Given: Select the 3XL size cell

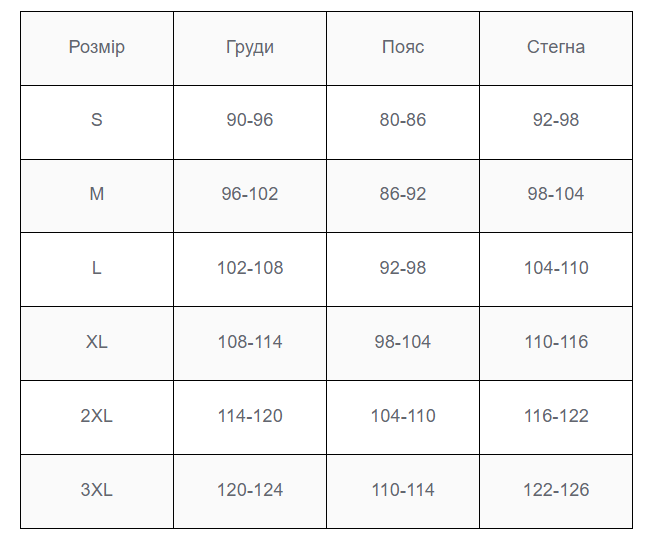Looking at the screenshot, I should click(x=97, y=491).
